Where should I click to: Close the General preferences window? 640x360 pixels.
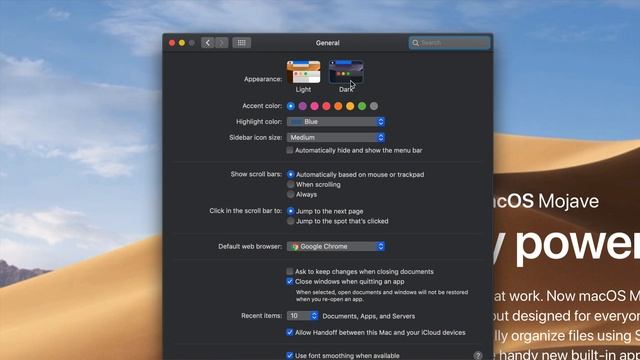(172, 43)
